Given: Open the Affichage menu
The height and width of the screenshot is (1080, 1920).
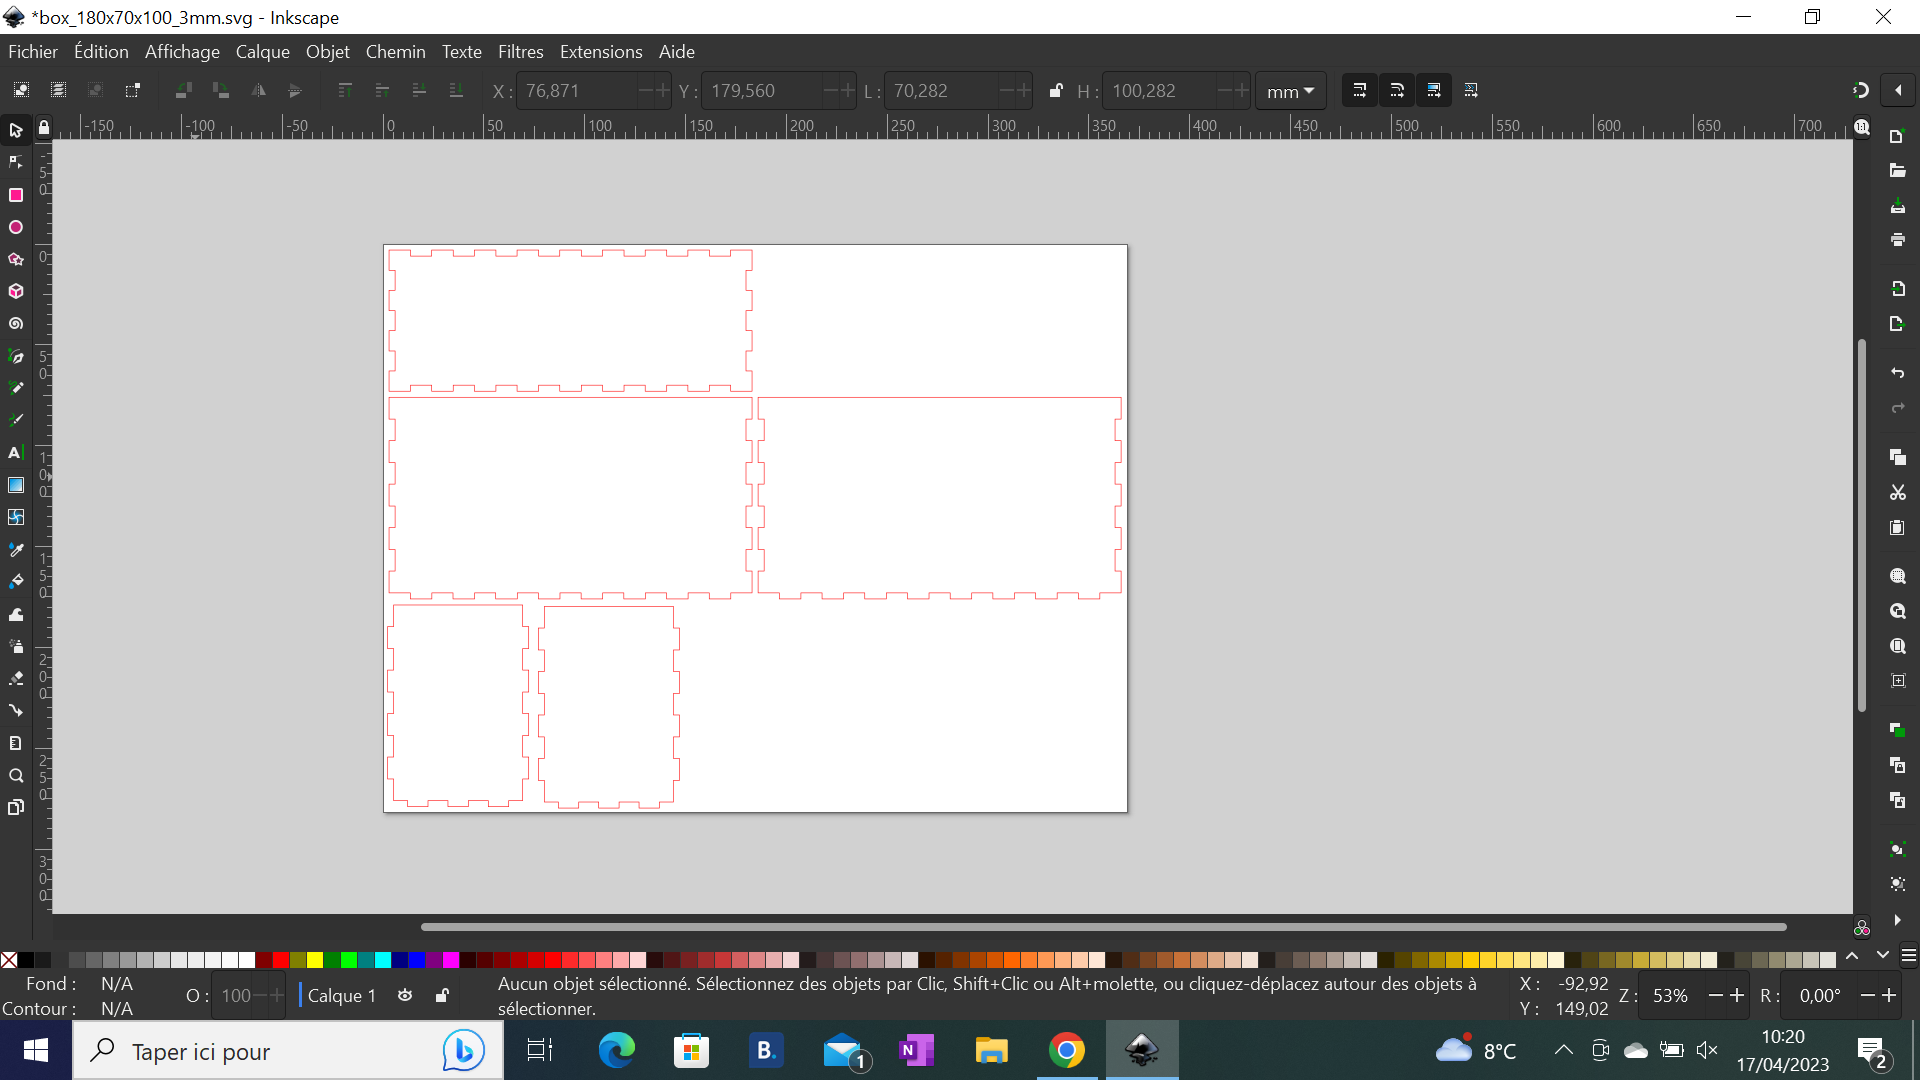Looking at the screenshot, I should (x=182, y=52).
